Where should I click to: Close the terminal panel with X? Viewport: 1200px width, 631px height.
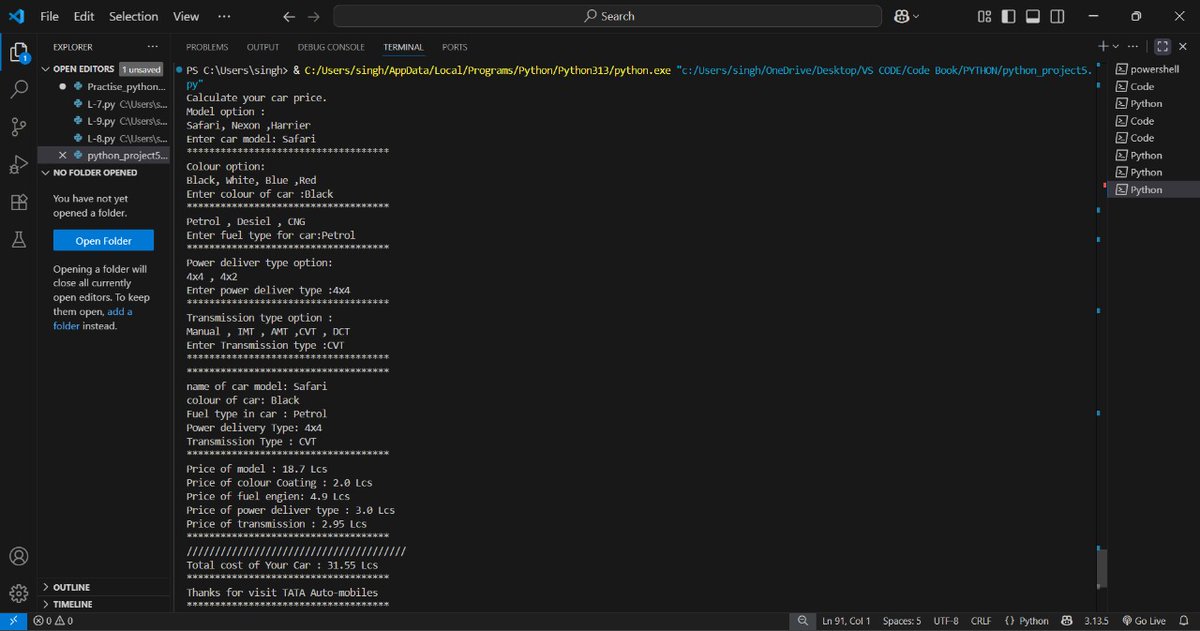coord(1184,47)
